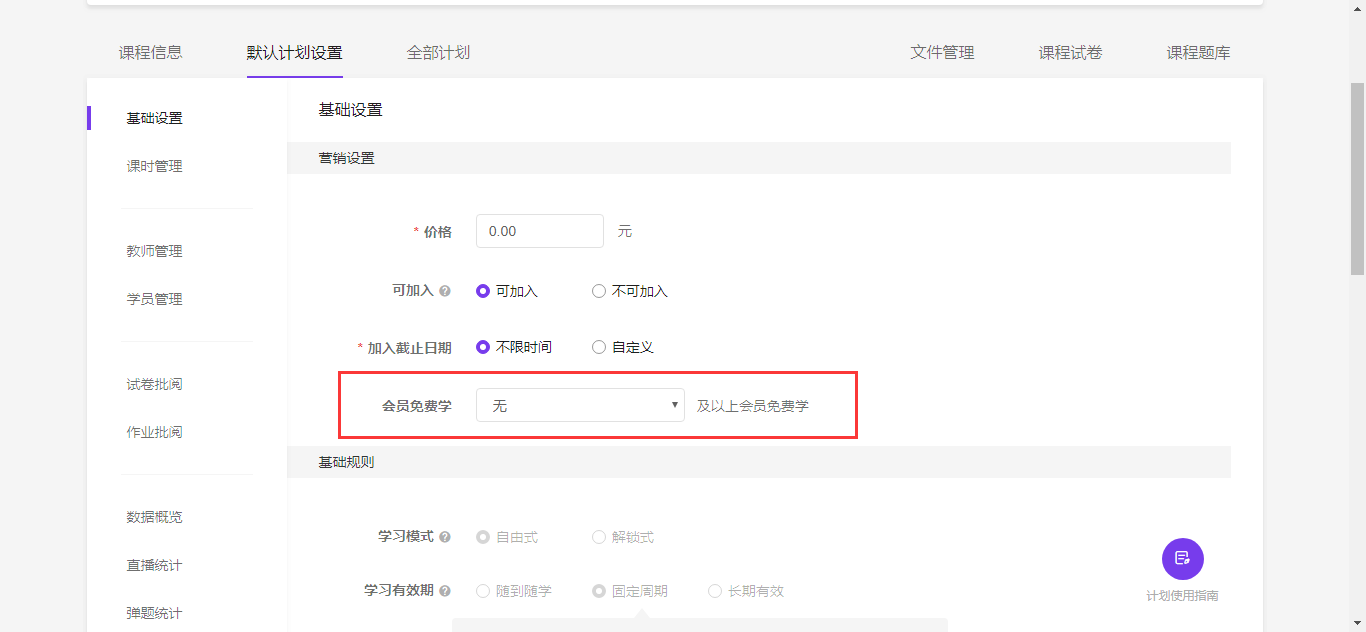Open the 课程试卷 tab

click(1070, 53)
